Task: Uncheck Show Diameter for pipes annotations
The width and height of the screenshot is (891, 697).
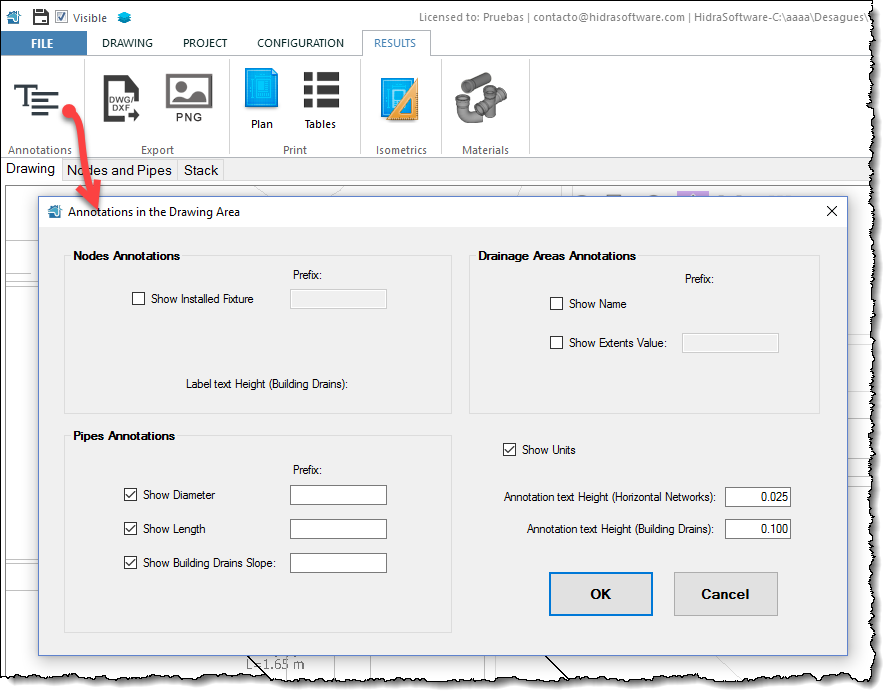Action: (x=130, y=494)
